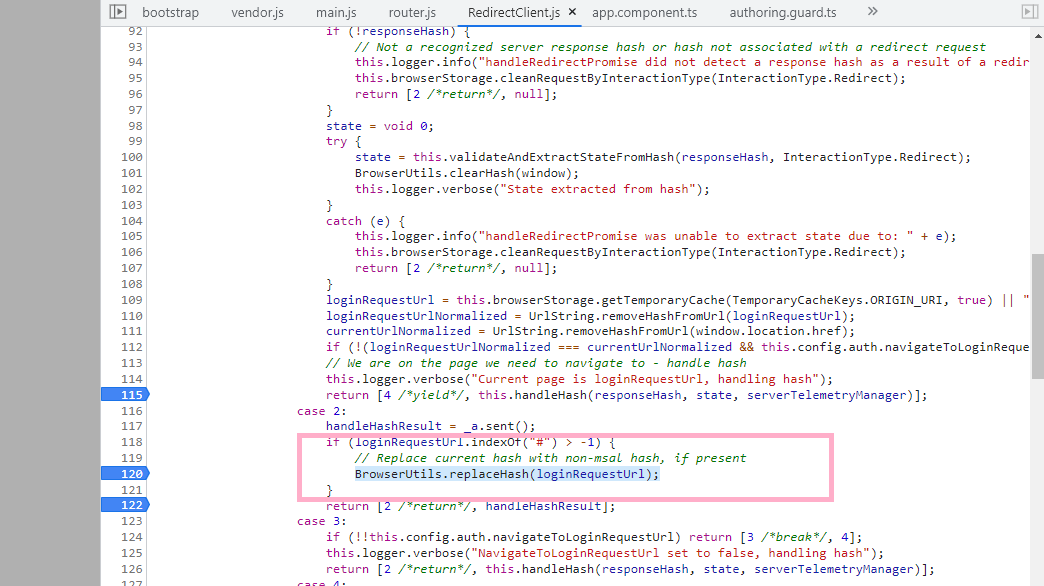The image size is (1044, 586).
Task: Click the line 124 gutter number
Action: tap(132, 537)
